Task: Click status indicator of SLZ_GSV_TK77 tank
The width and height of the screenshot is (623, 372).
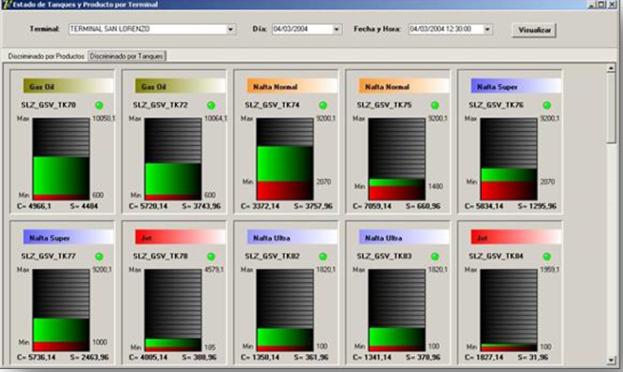Action: point(99,256)
